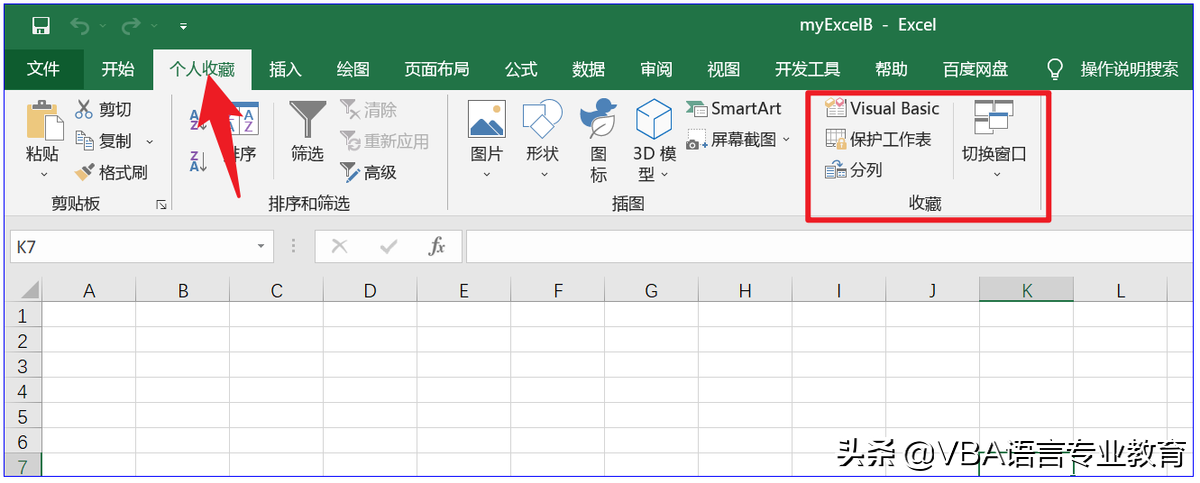Image resolution: width=1200 pixels, height=483 pixels.
Task: Open the Visual Basic editor
Action: point(882,108)
